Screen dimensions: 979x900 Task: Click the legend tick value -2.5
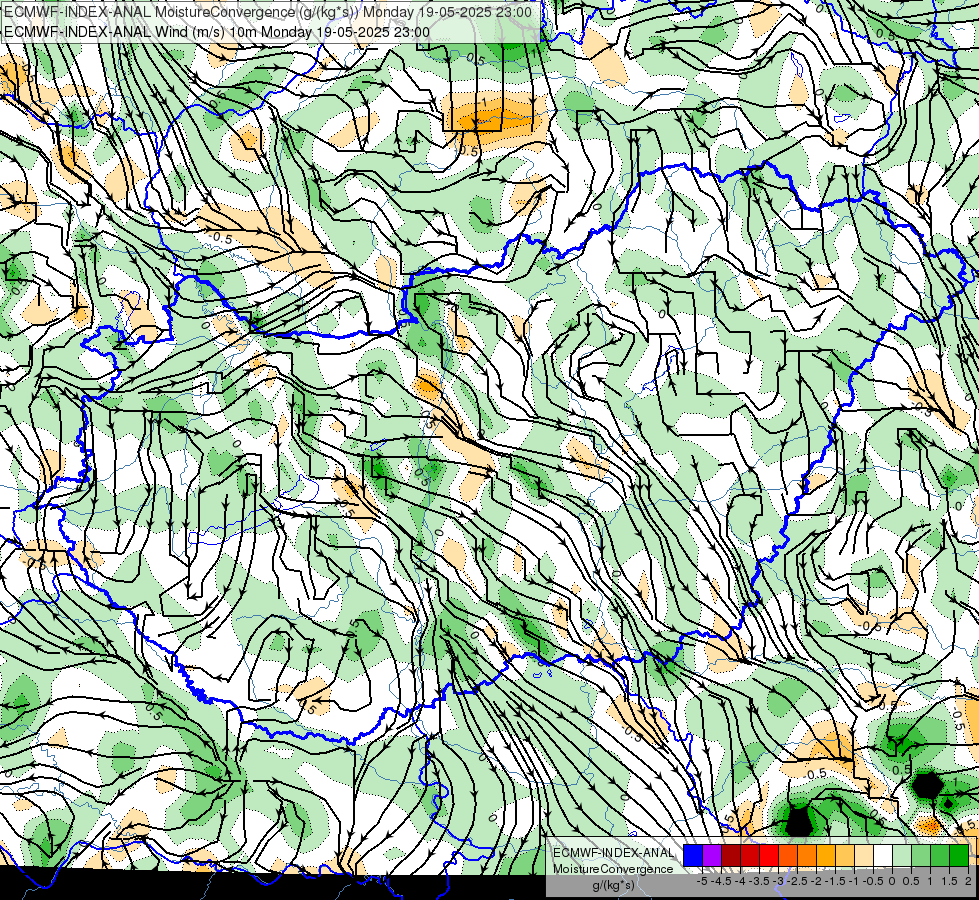797,881
